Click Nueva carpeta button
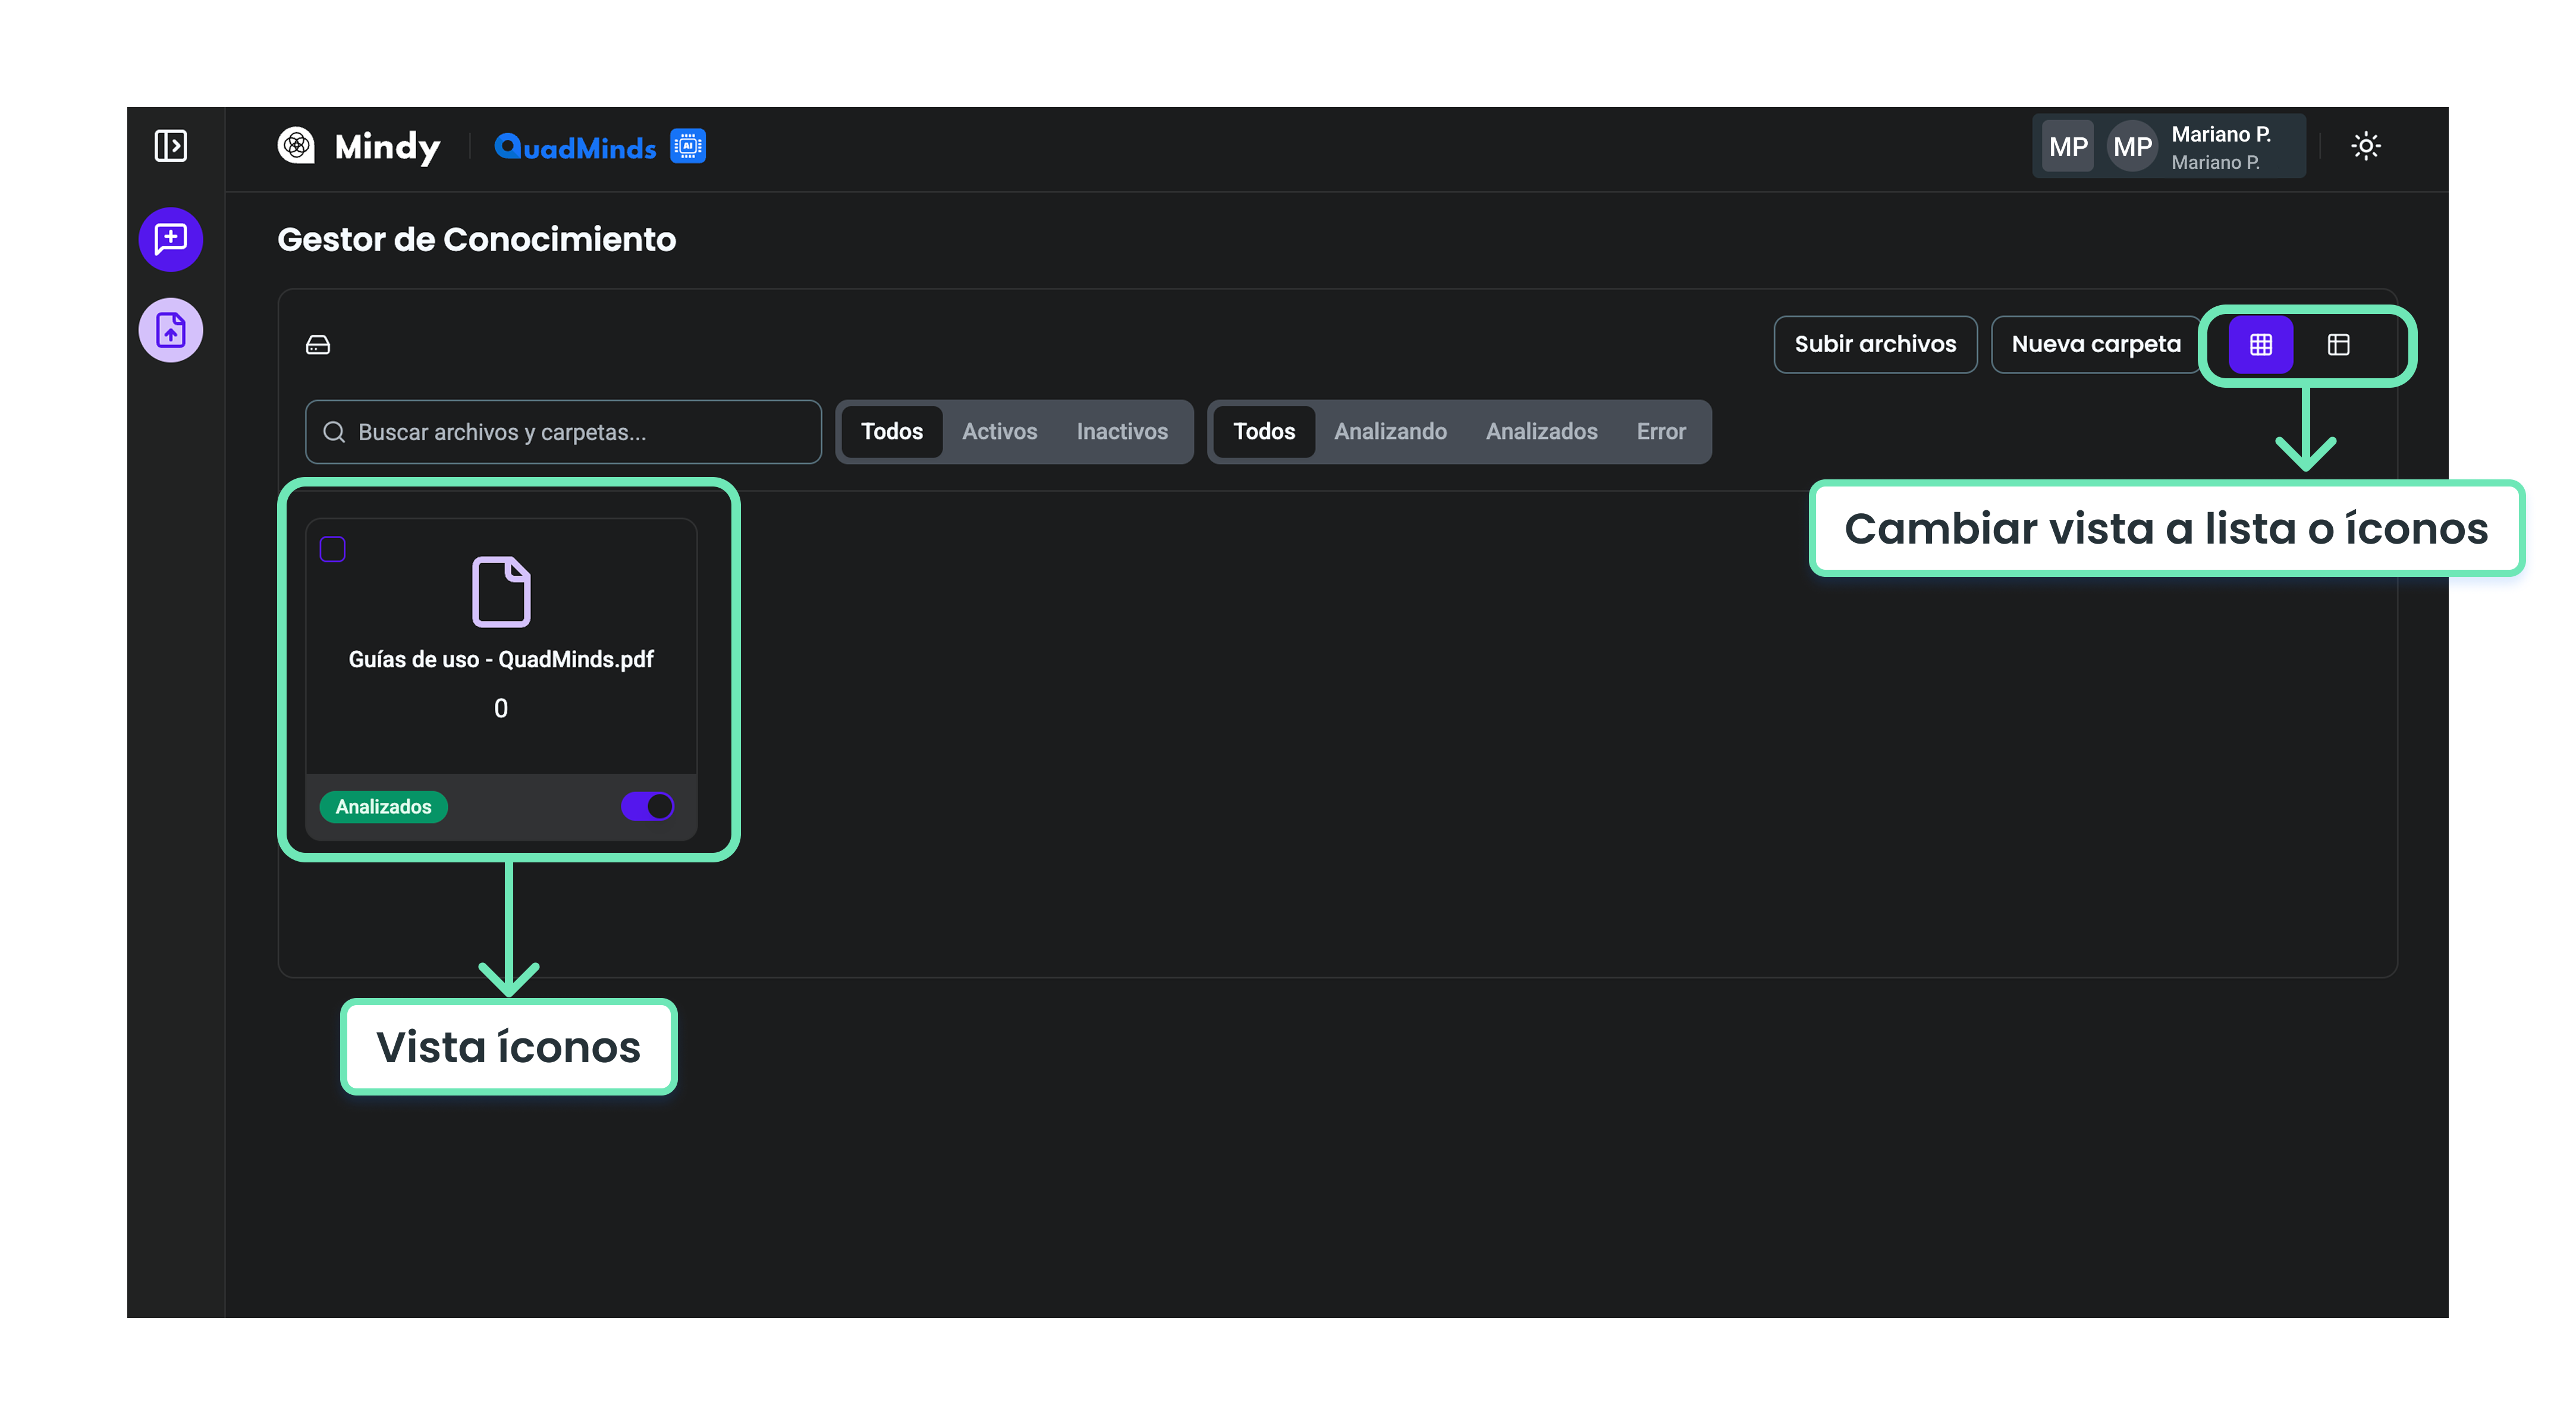 [x=2095, y=344]
